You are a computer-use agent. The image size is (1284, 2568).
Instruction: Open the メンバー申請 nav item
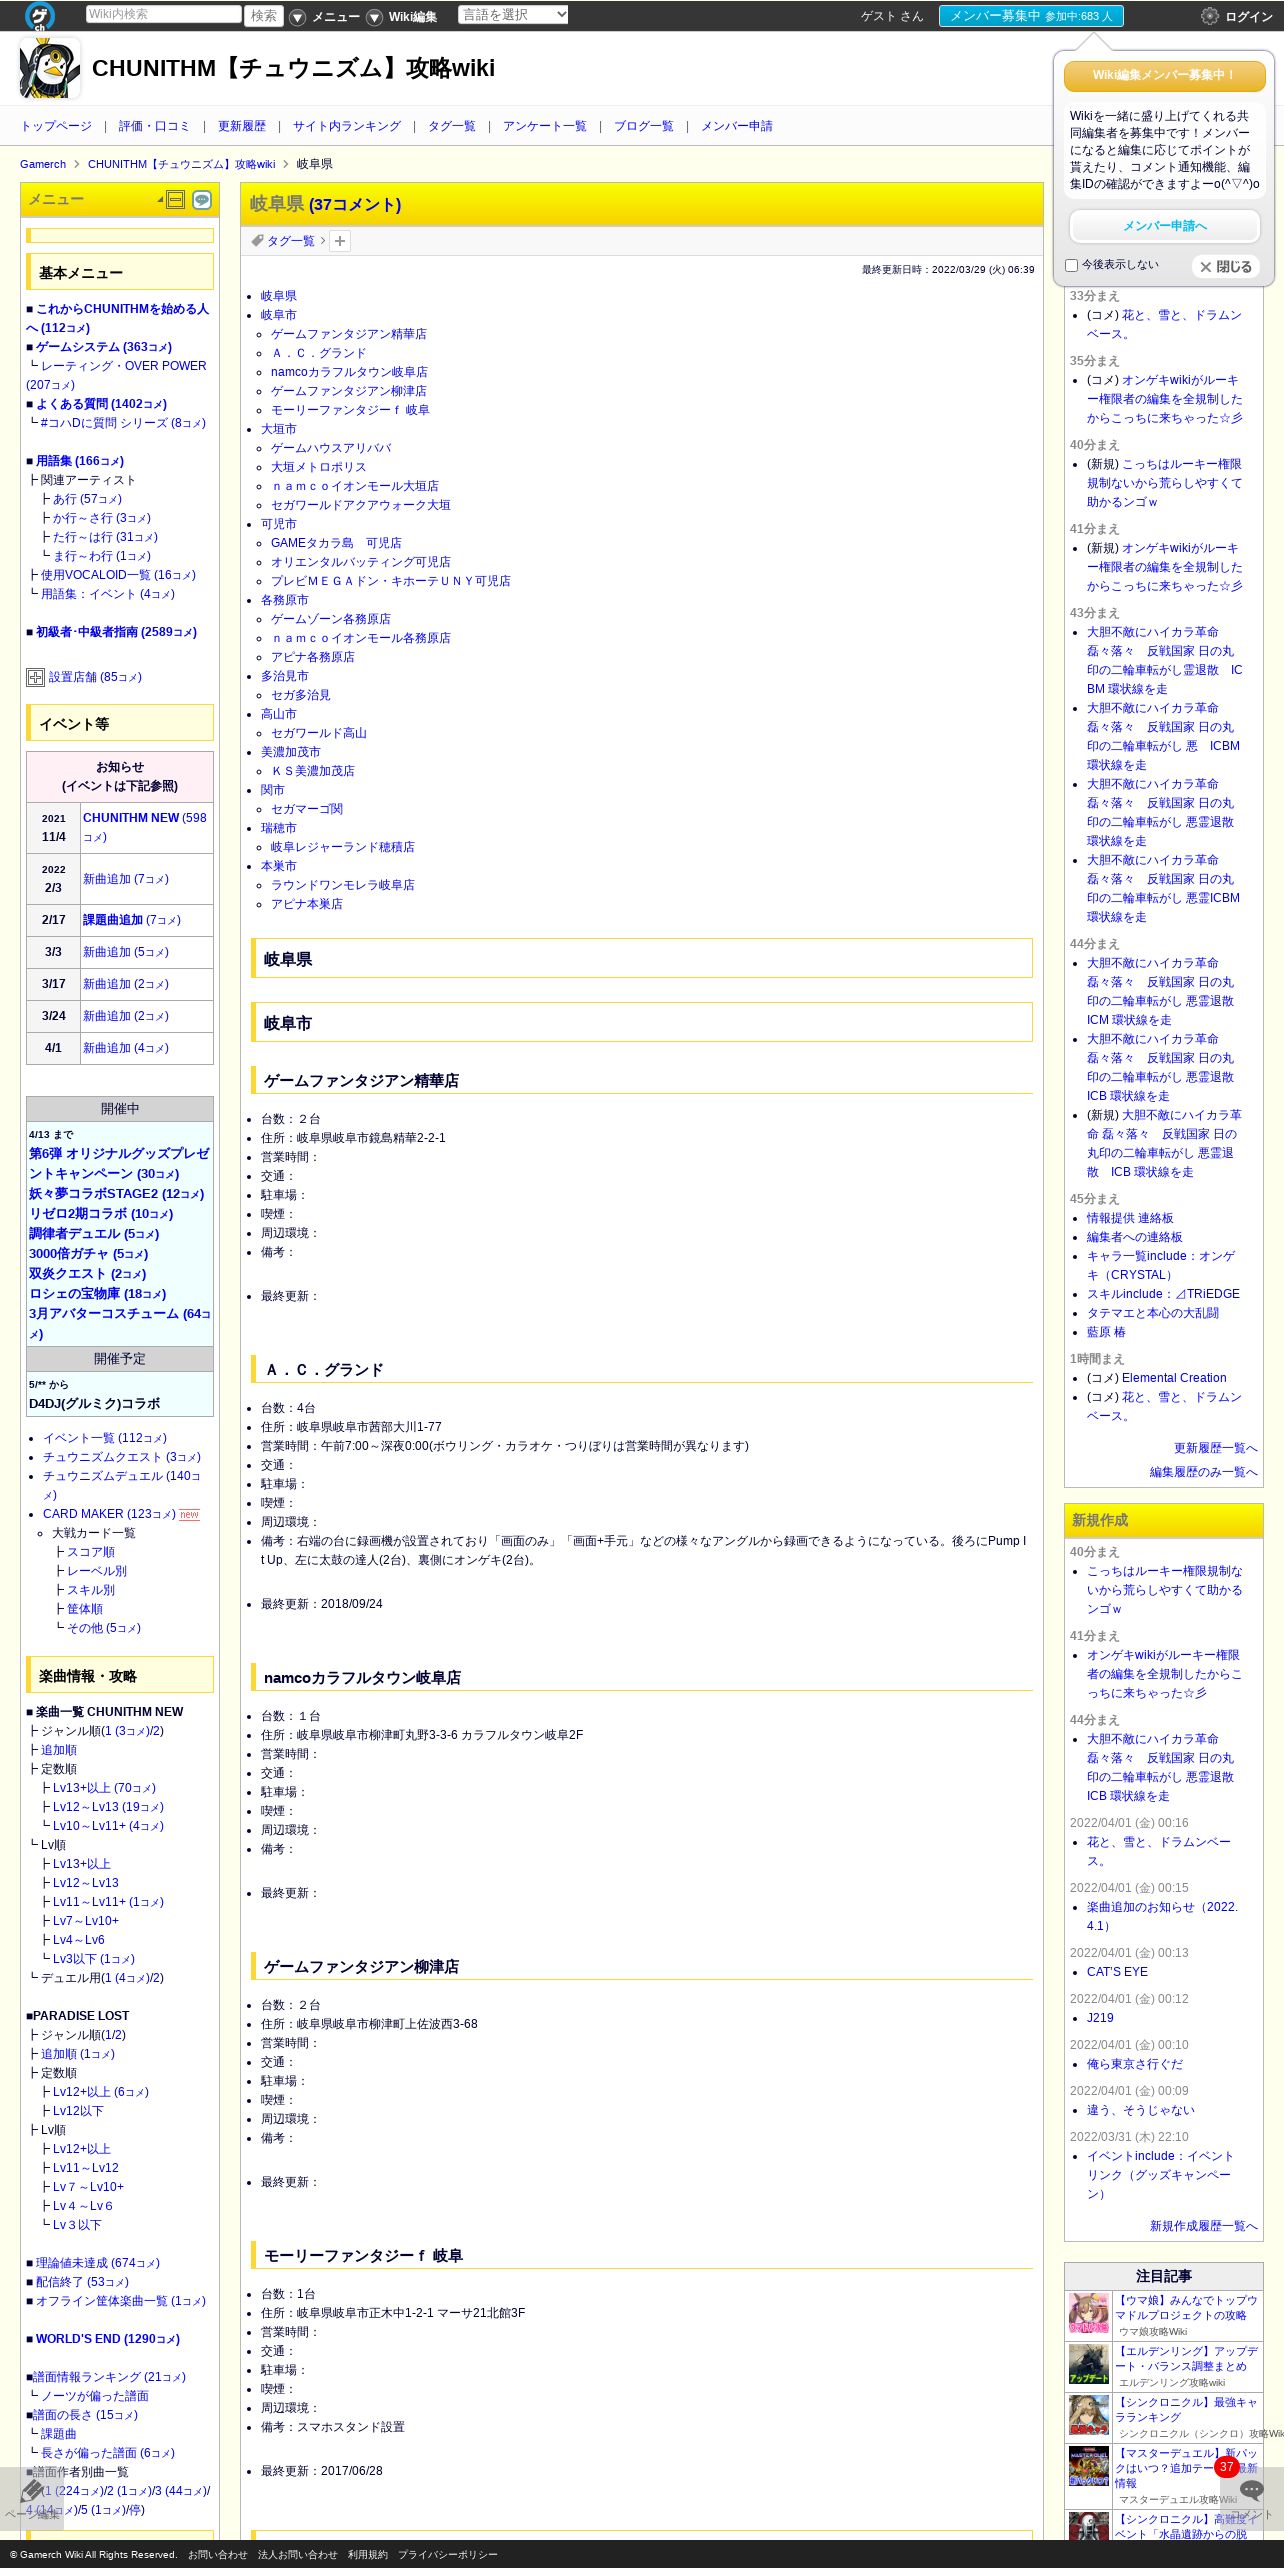[737, 126]
